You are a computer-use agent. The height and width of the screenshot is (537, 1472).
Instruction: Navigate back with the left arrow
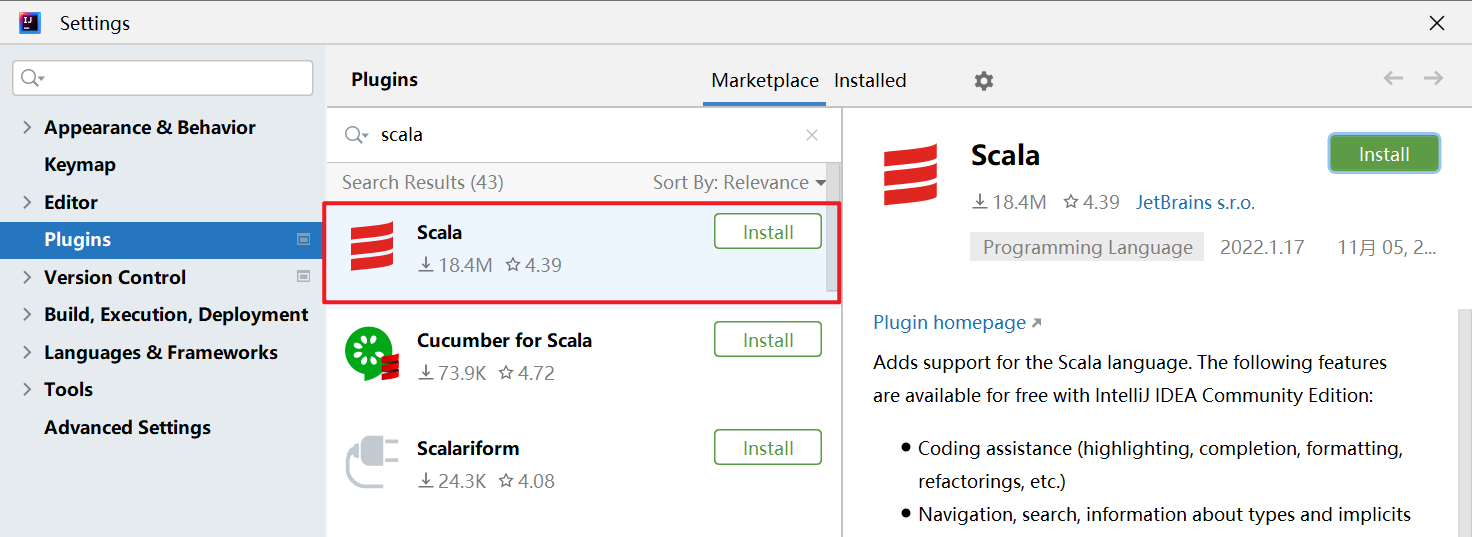[1393, 78]
